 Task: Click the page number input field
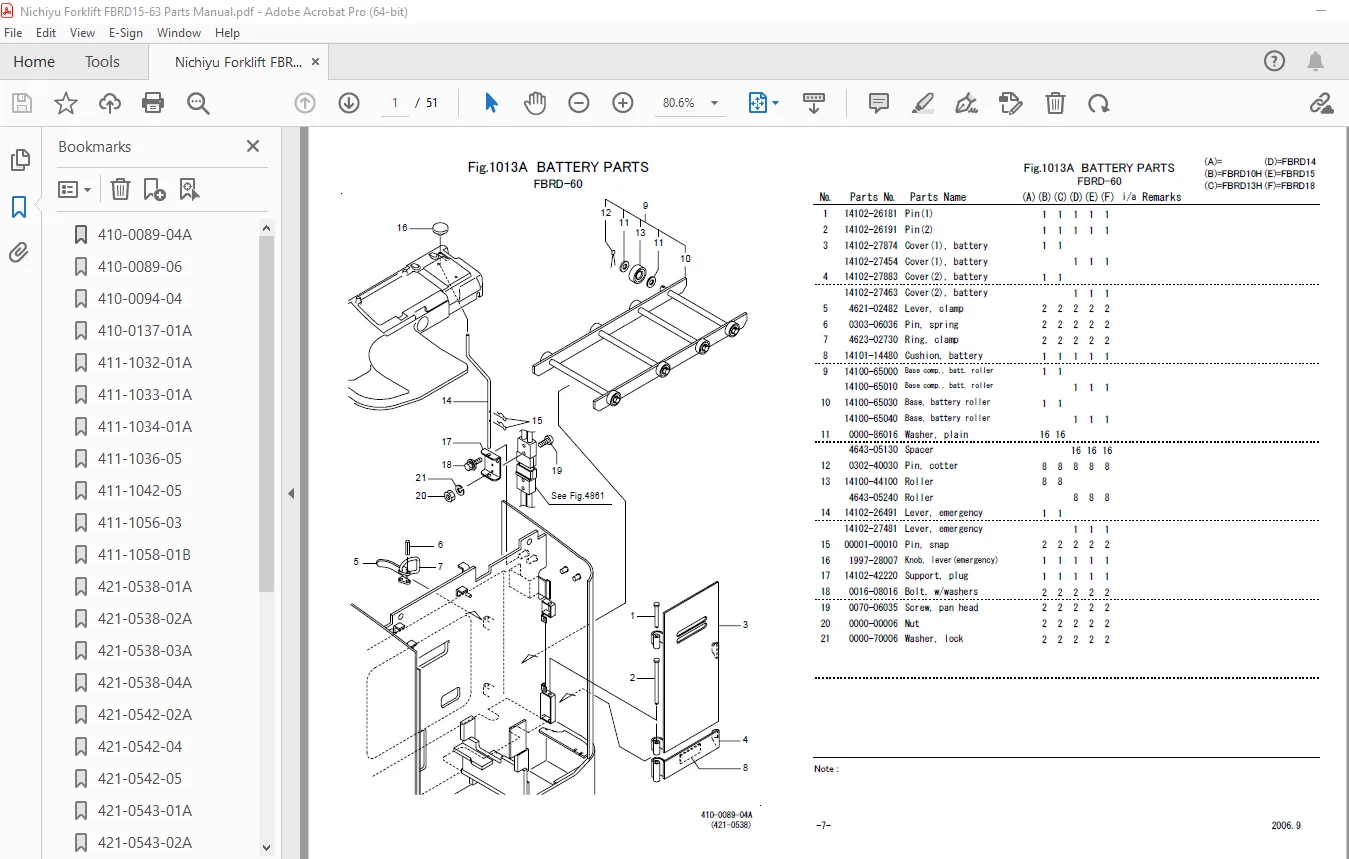(395, 103)
